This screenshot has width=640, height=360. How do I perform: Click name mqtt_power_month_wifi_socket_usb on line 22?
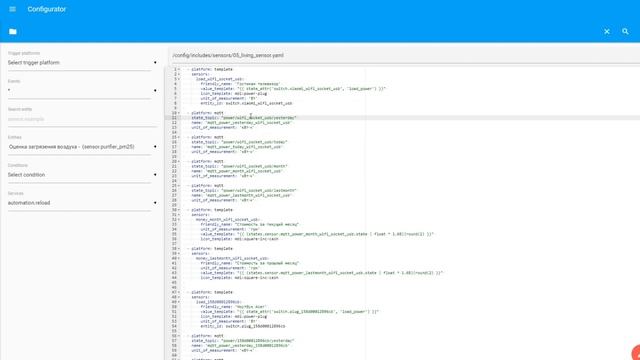(237, 171)
